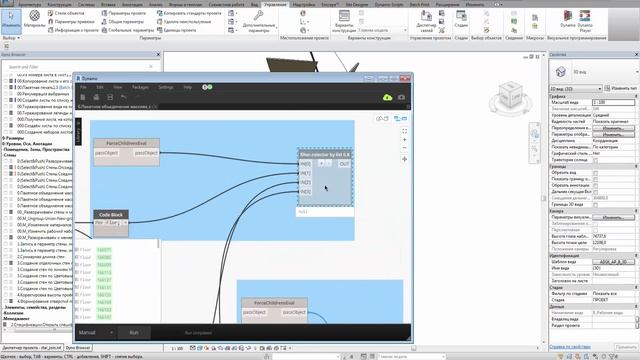The width and height of the screenshot is (640, 360).
Task: Open Единицы проекта (Project Units)
Action: pyautogui.click(x=177, y=30)
